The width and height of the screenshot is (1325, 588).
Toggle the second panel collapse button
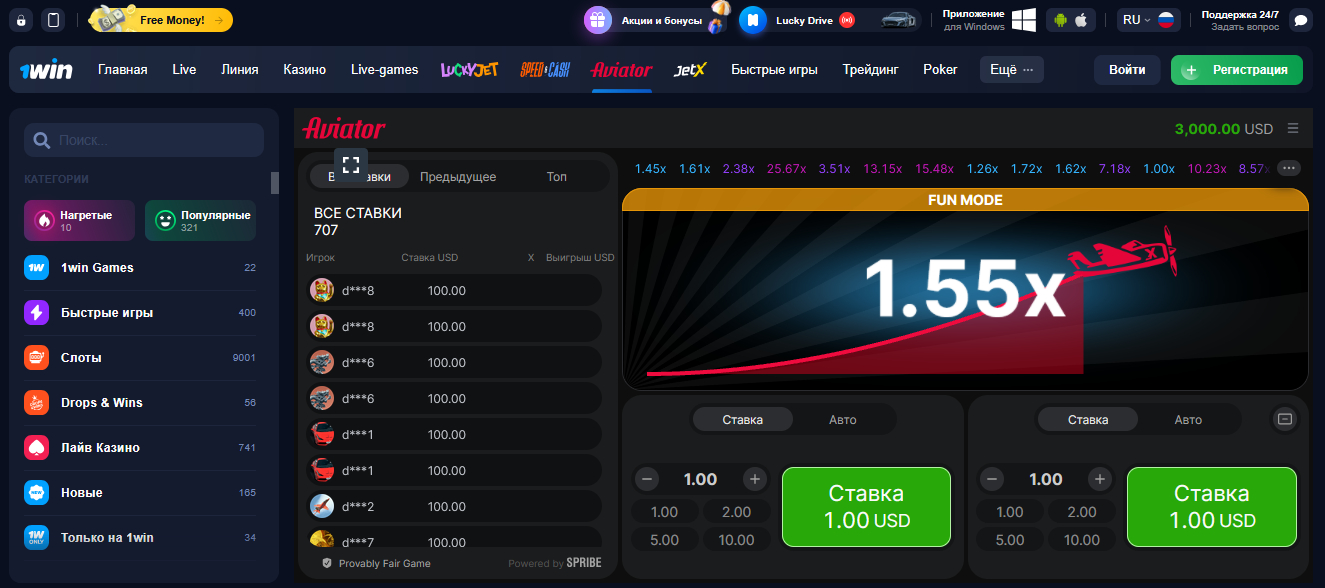(1284, 420)
